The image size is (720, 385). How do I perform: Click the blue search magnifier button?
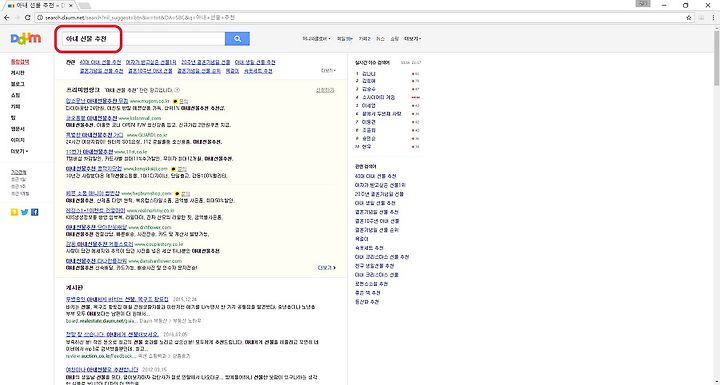point(237,39)
